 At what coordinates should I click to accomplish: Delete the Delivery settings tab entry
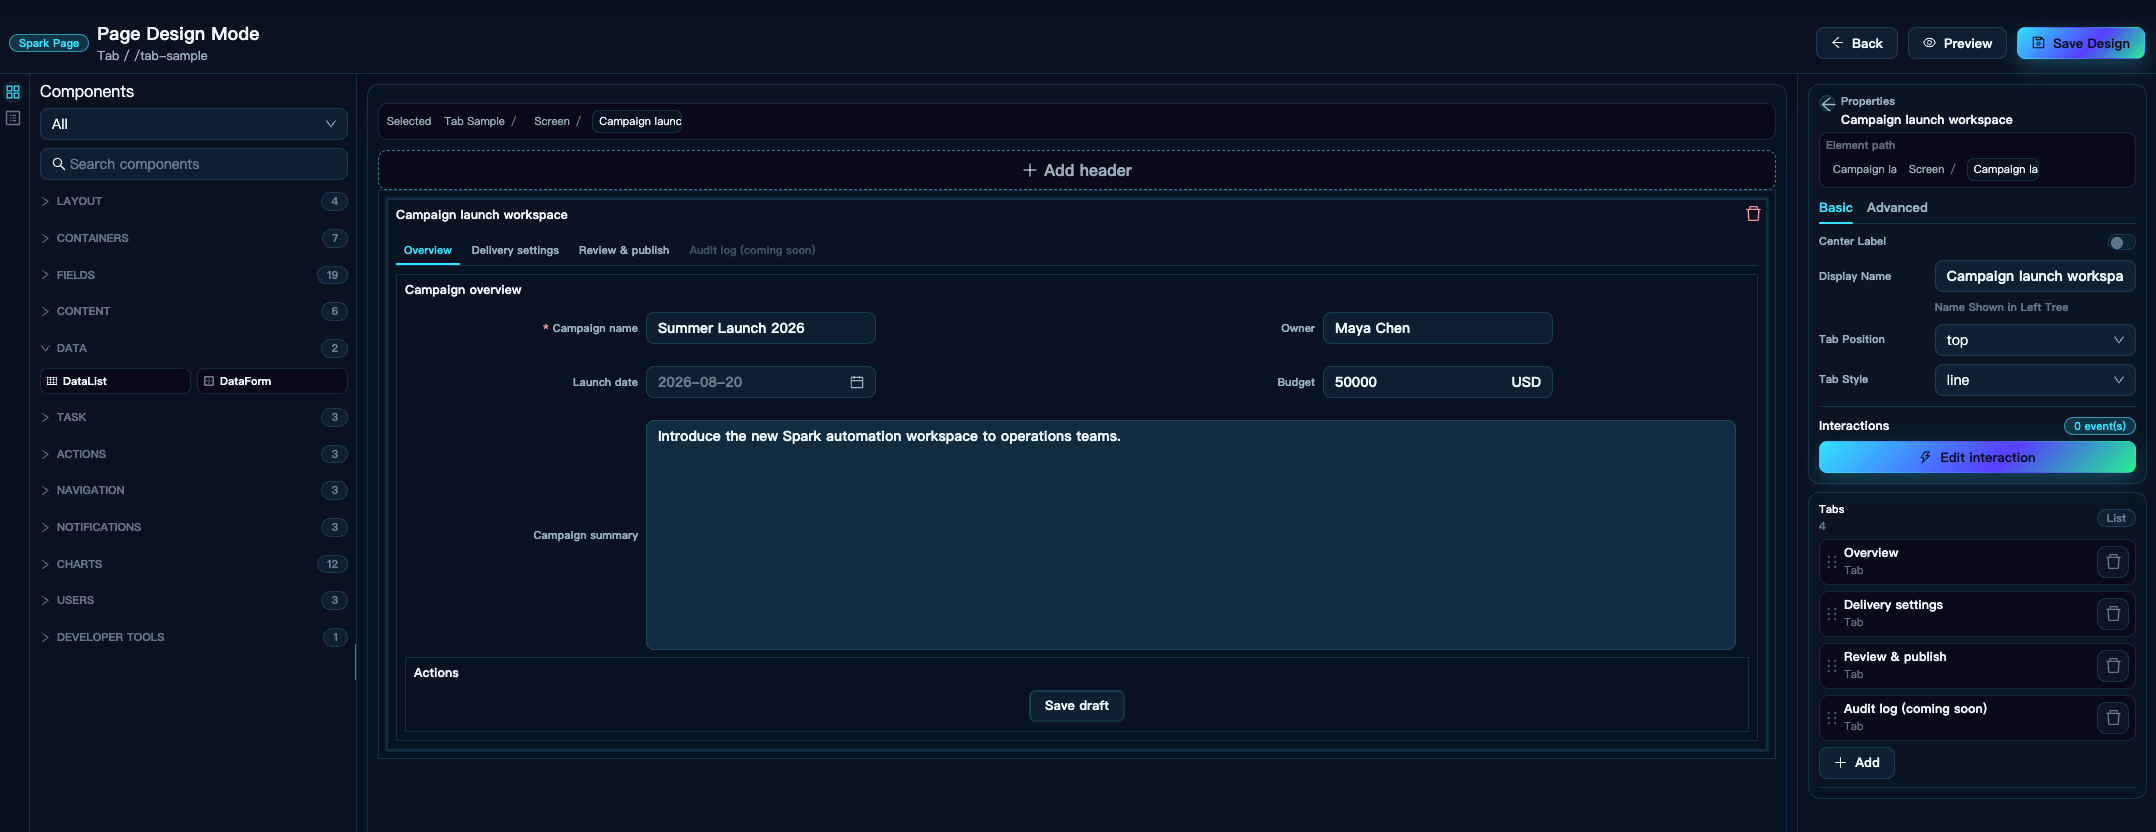(x=2113, y=614)
